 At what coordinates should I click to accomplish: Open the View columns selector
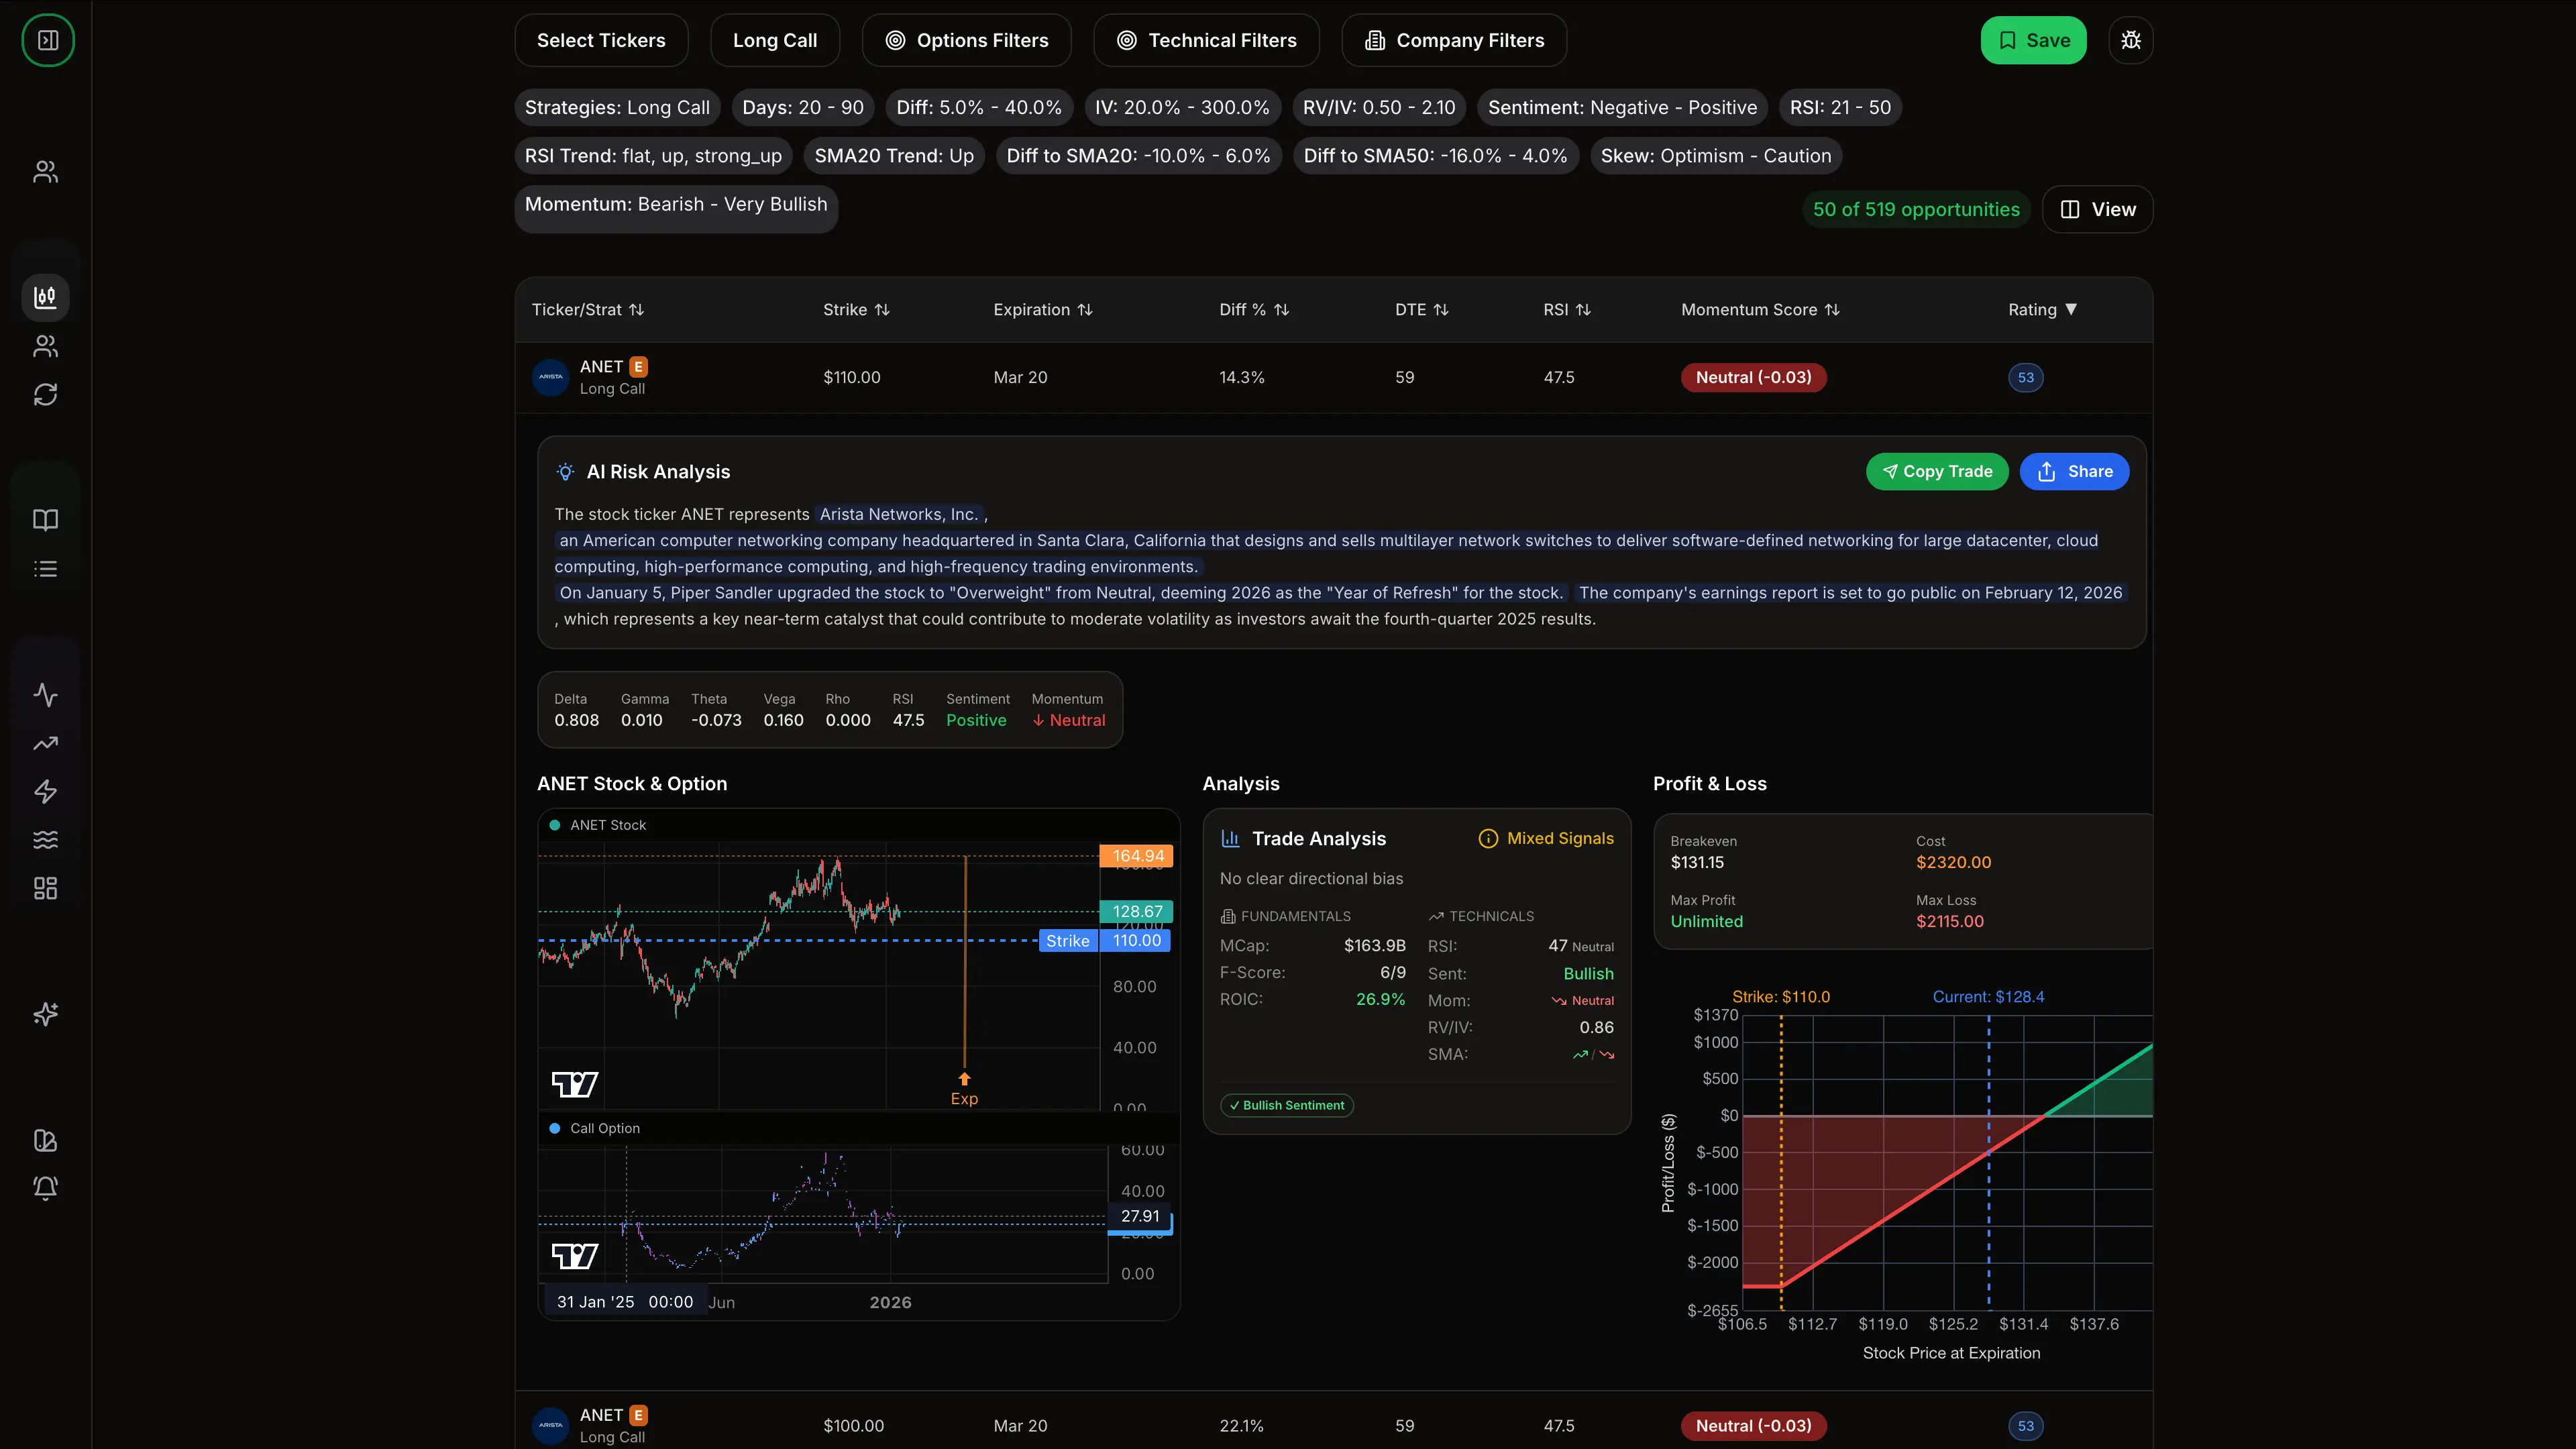pos(2098,209)
